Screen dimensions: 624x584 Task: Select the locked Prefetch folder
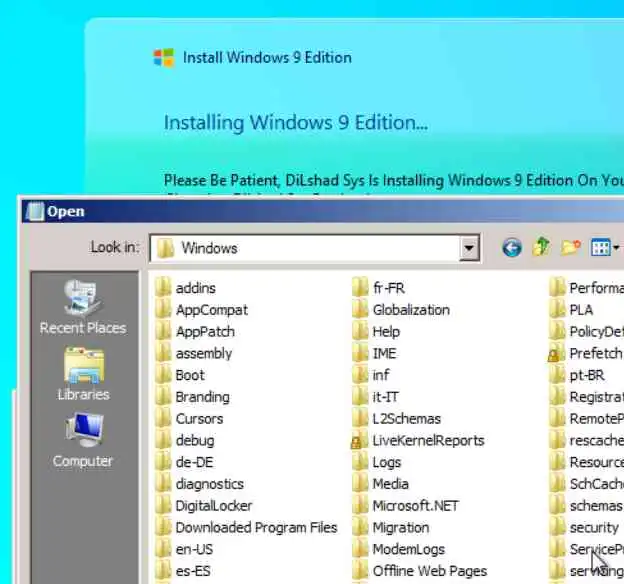pyautogui.click(x=585, y=354)
